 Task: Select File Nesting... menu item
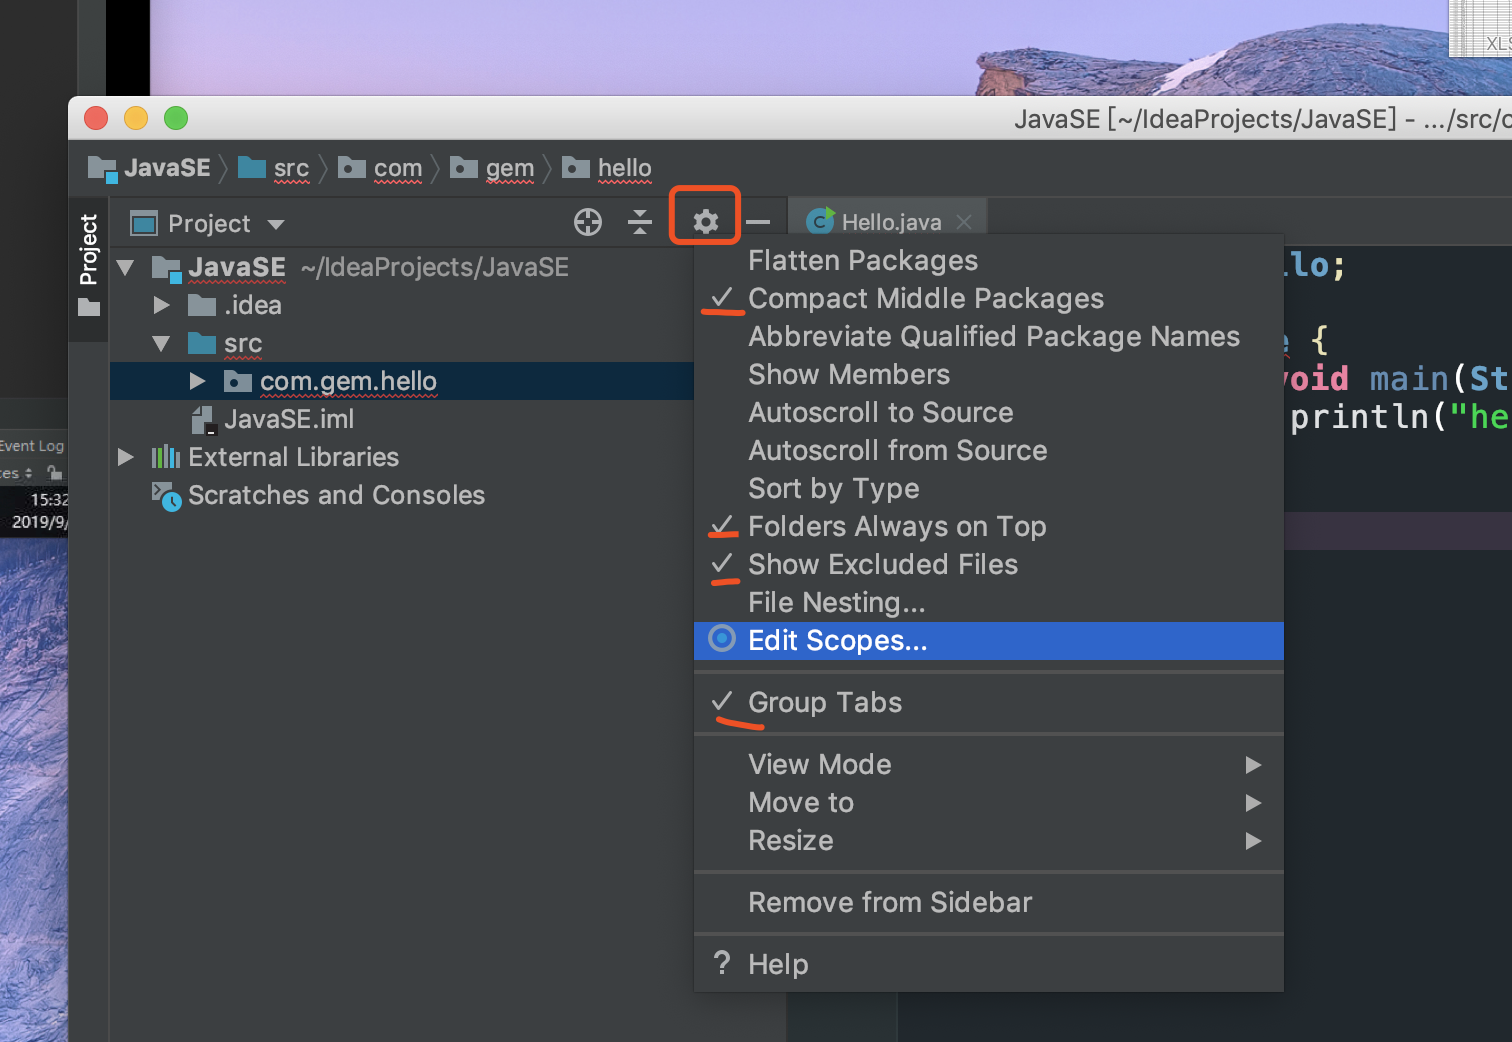click(989, 602)
